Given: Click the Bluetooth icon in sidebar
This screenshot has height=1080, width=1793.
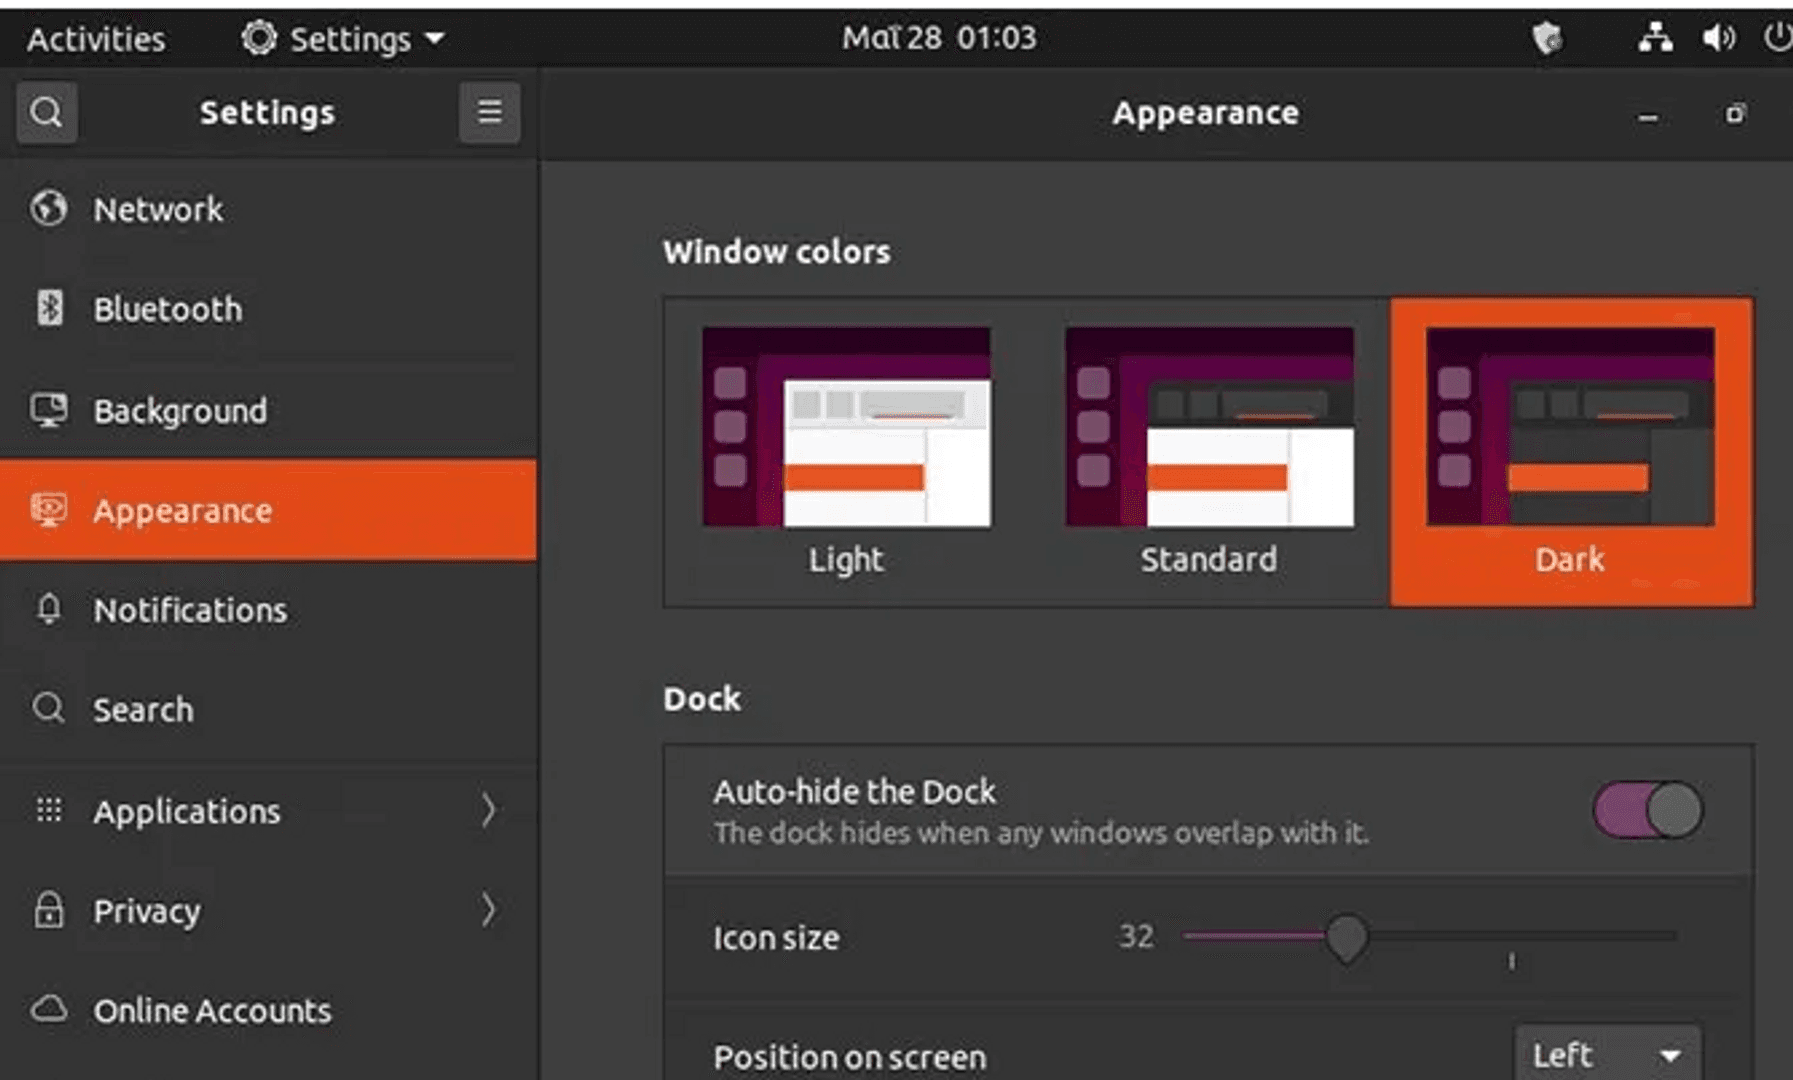Looking at the screenshot, I should [49, 308].
